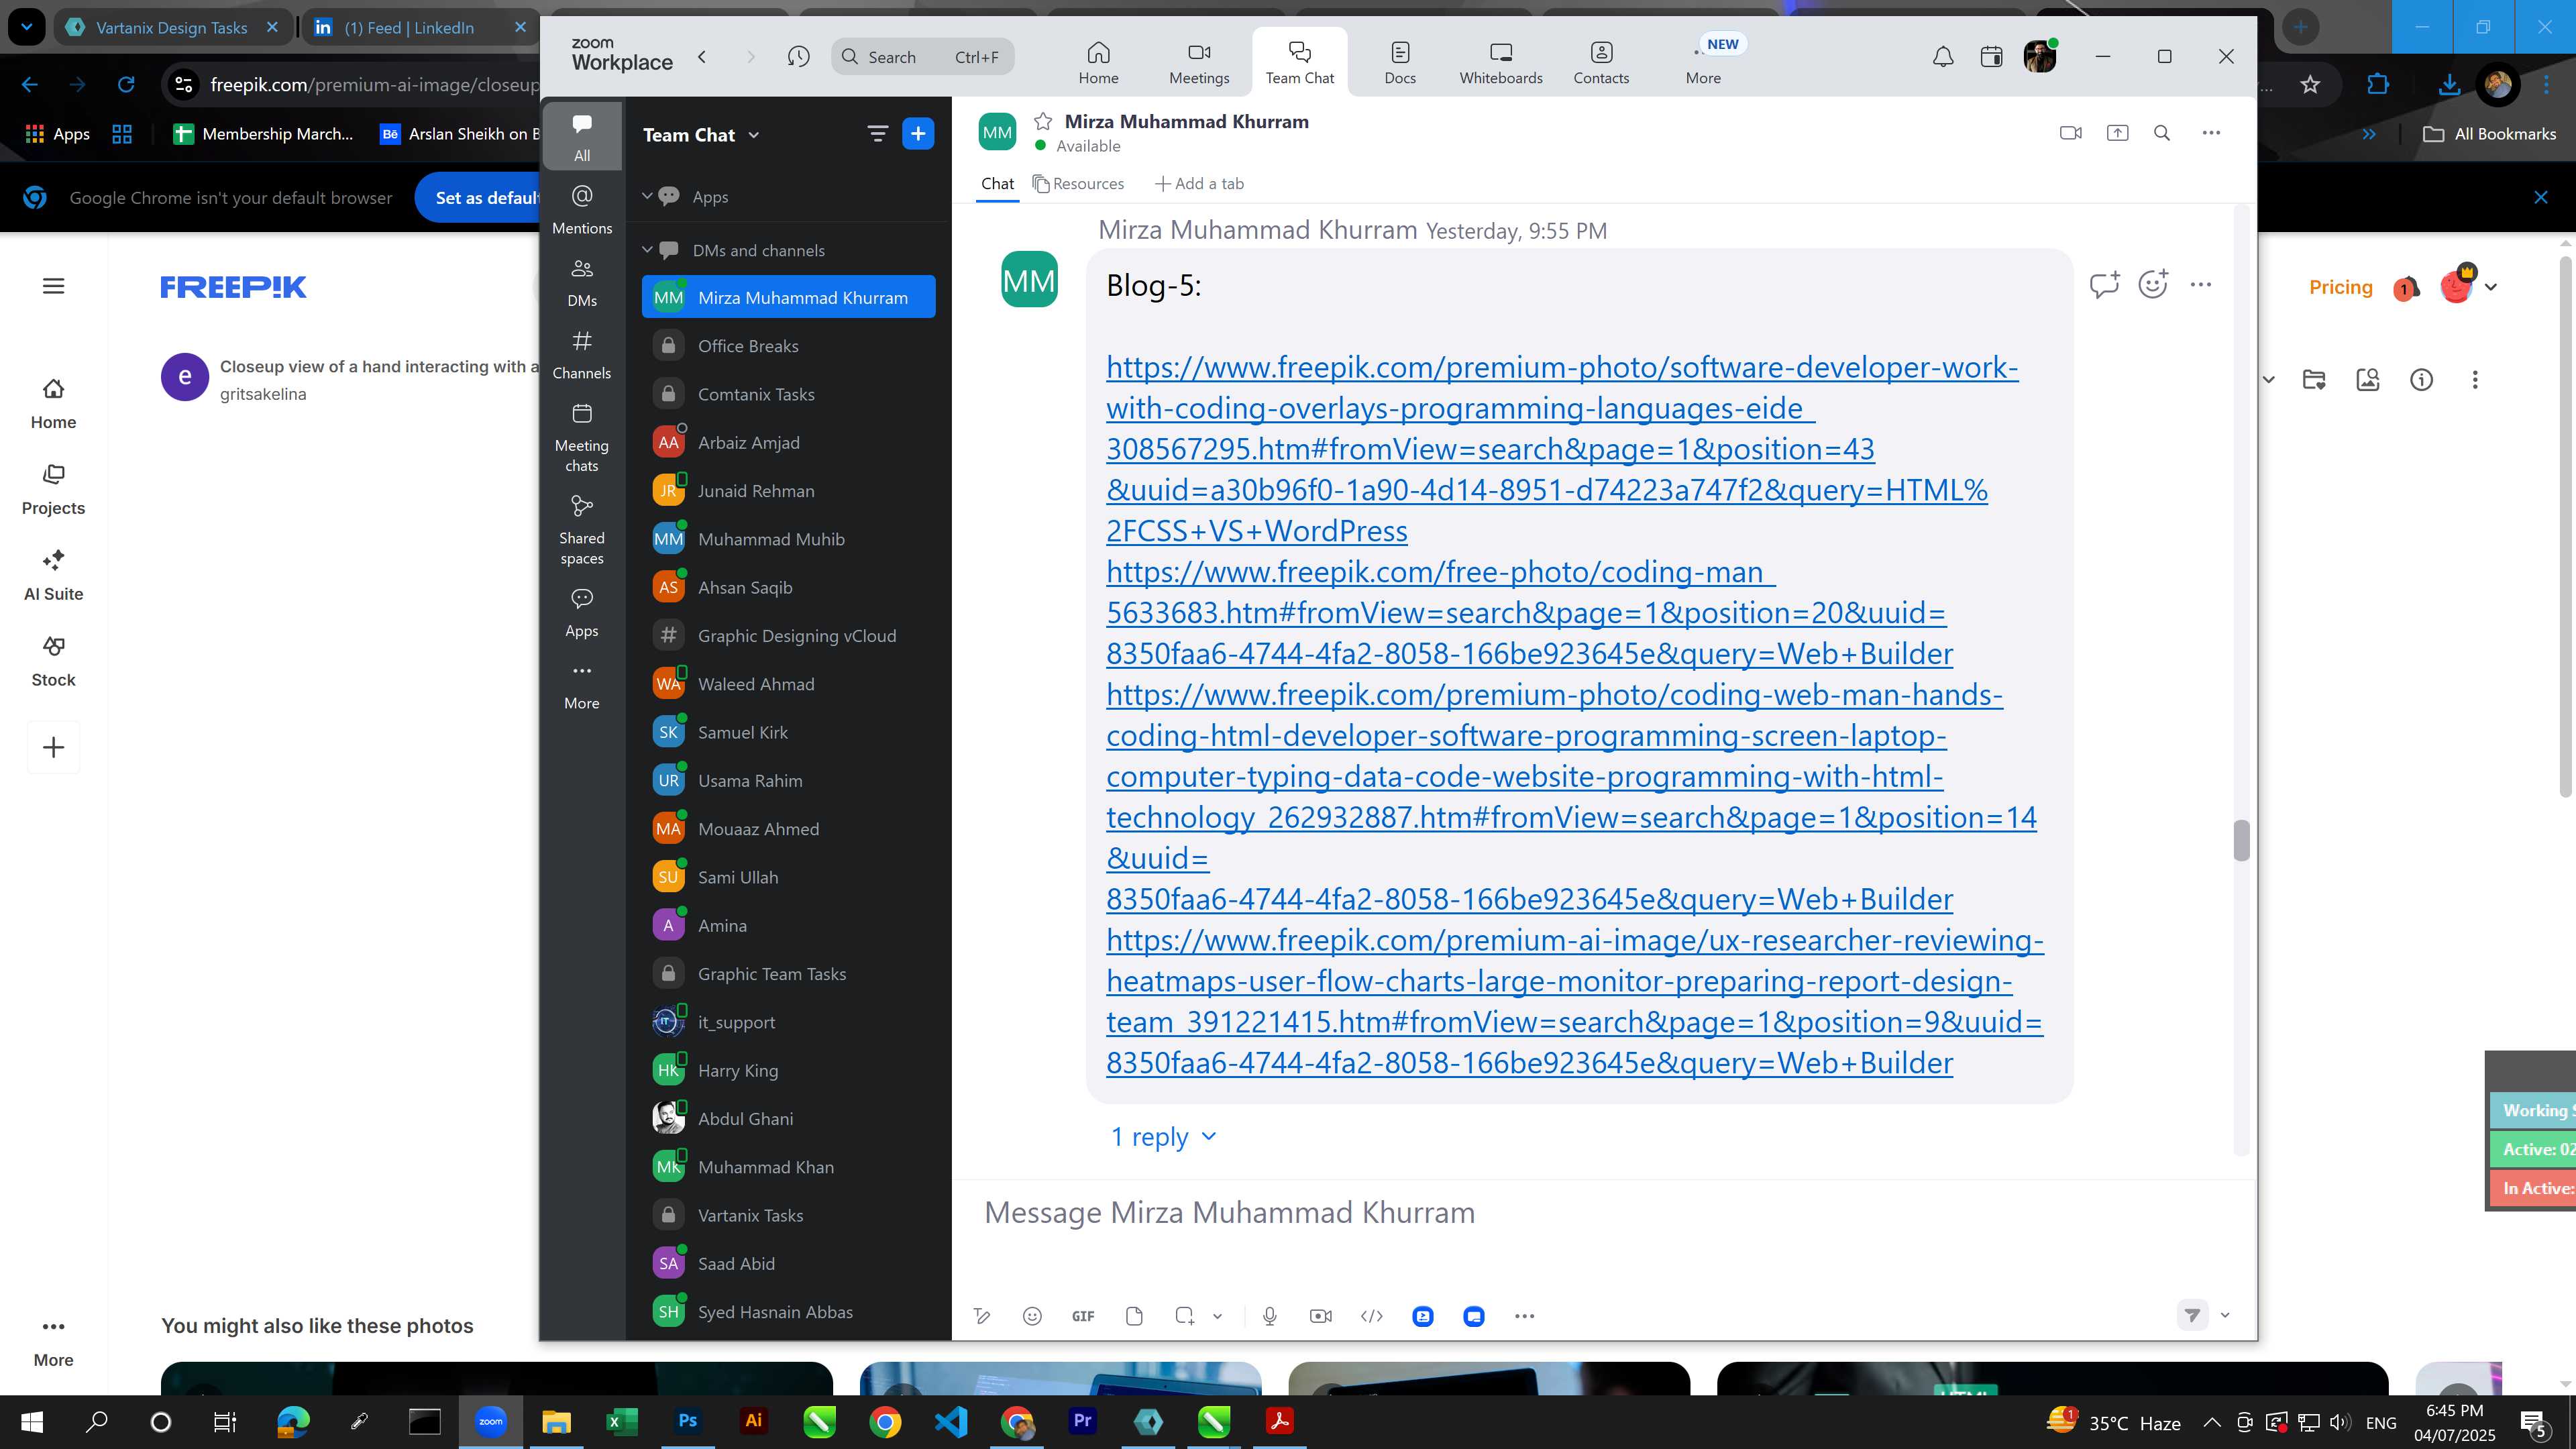This screenshot has height=1449, width=2576.
Task: Open the coding-man Freepik link
Action: click(x=1529, y=613)
